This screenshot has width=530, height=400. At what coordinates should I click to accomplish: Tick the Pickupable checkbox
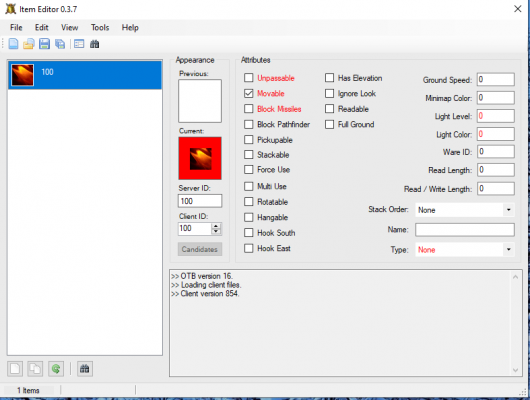click(x=248, y=140)
